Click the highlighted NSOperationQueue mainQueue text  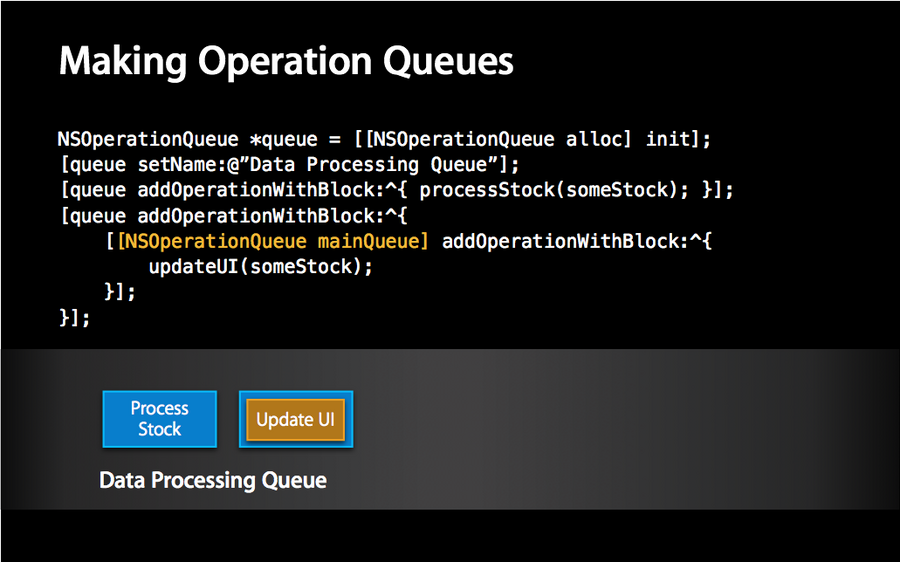click(273, 241)
